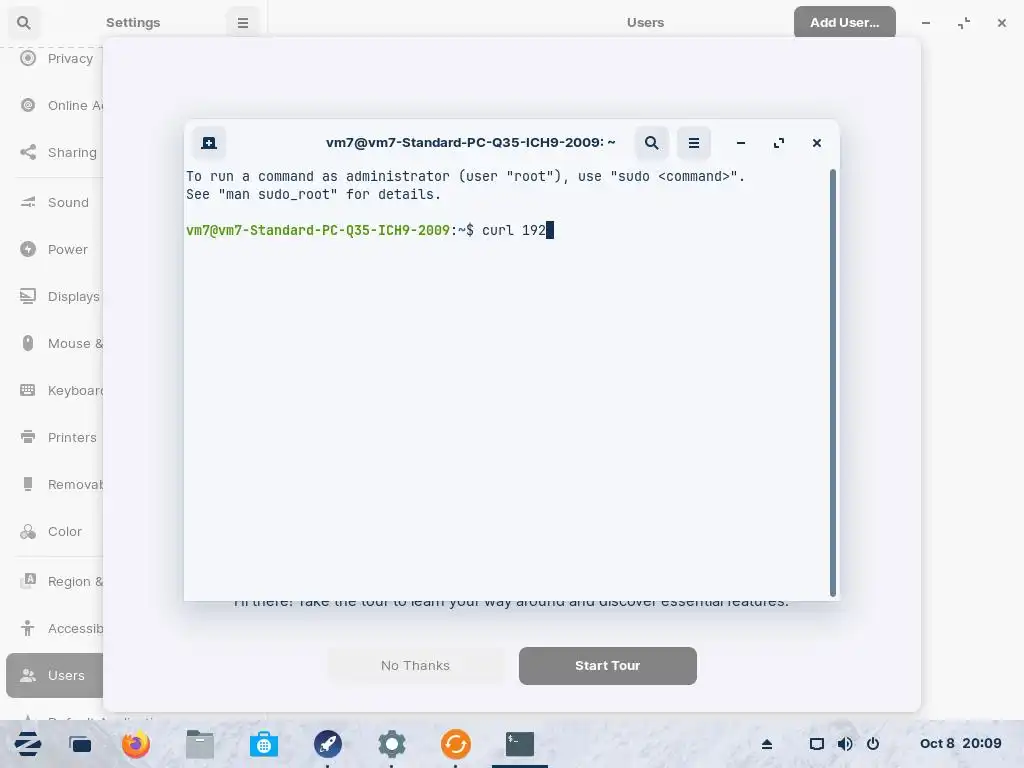Open a new tab in the terminal
1024x768 pixels.
pos(209,143)
